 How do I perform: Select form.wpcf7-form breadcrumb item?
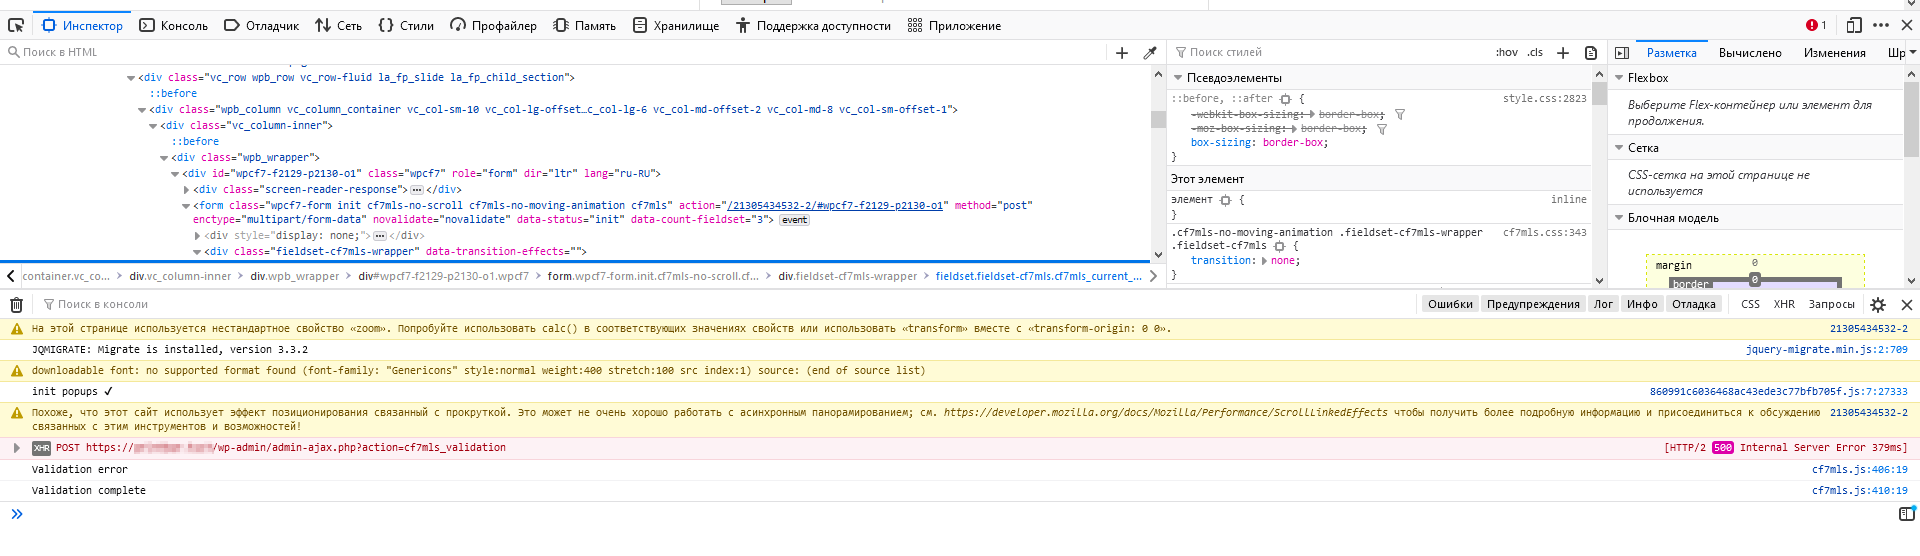[653, 277]
